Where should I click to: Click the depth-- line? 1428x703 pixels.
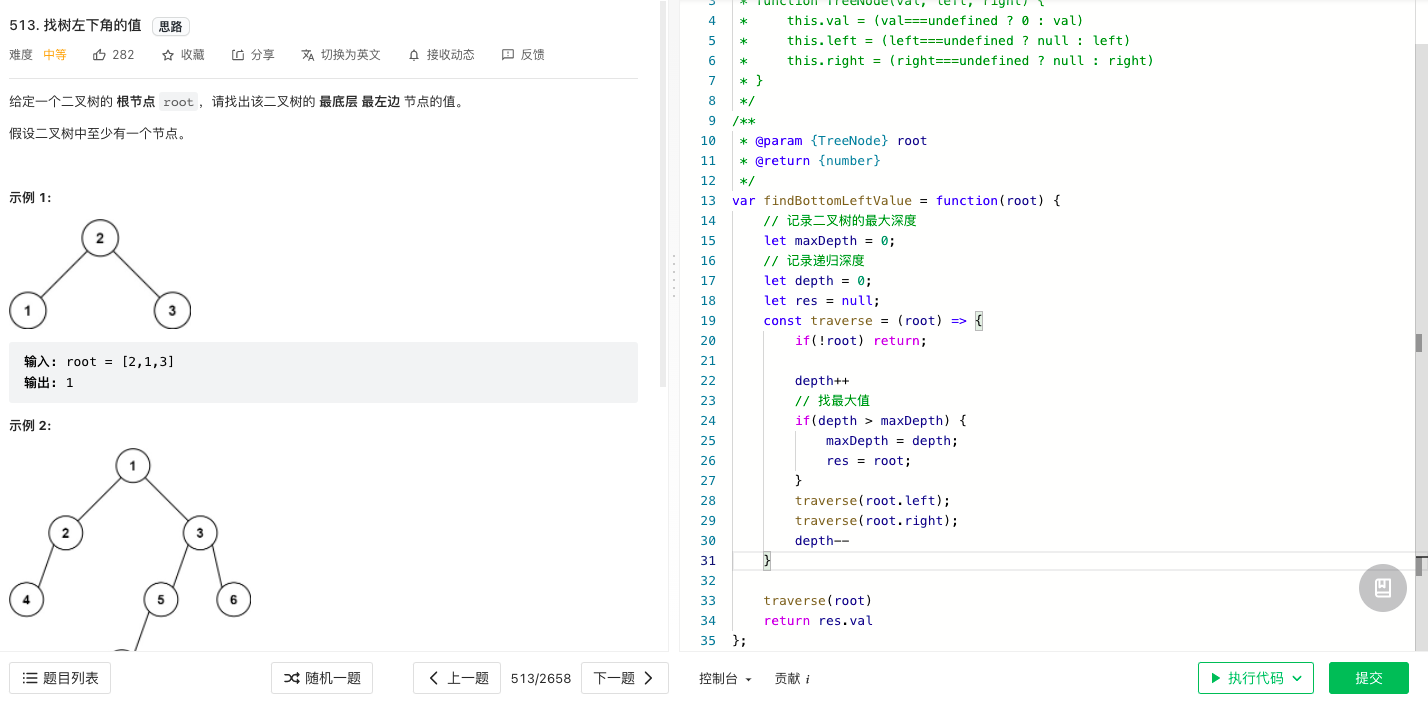click(822, 540)
